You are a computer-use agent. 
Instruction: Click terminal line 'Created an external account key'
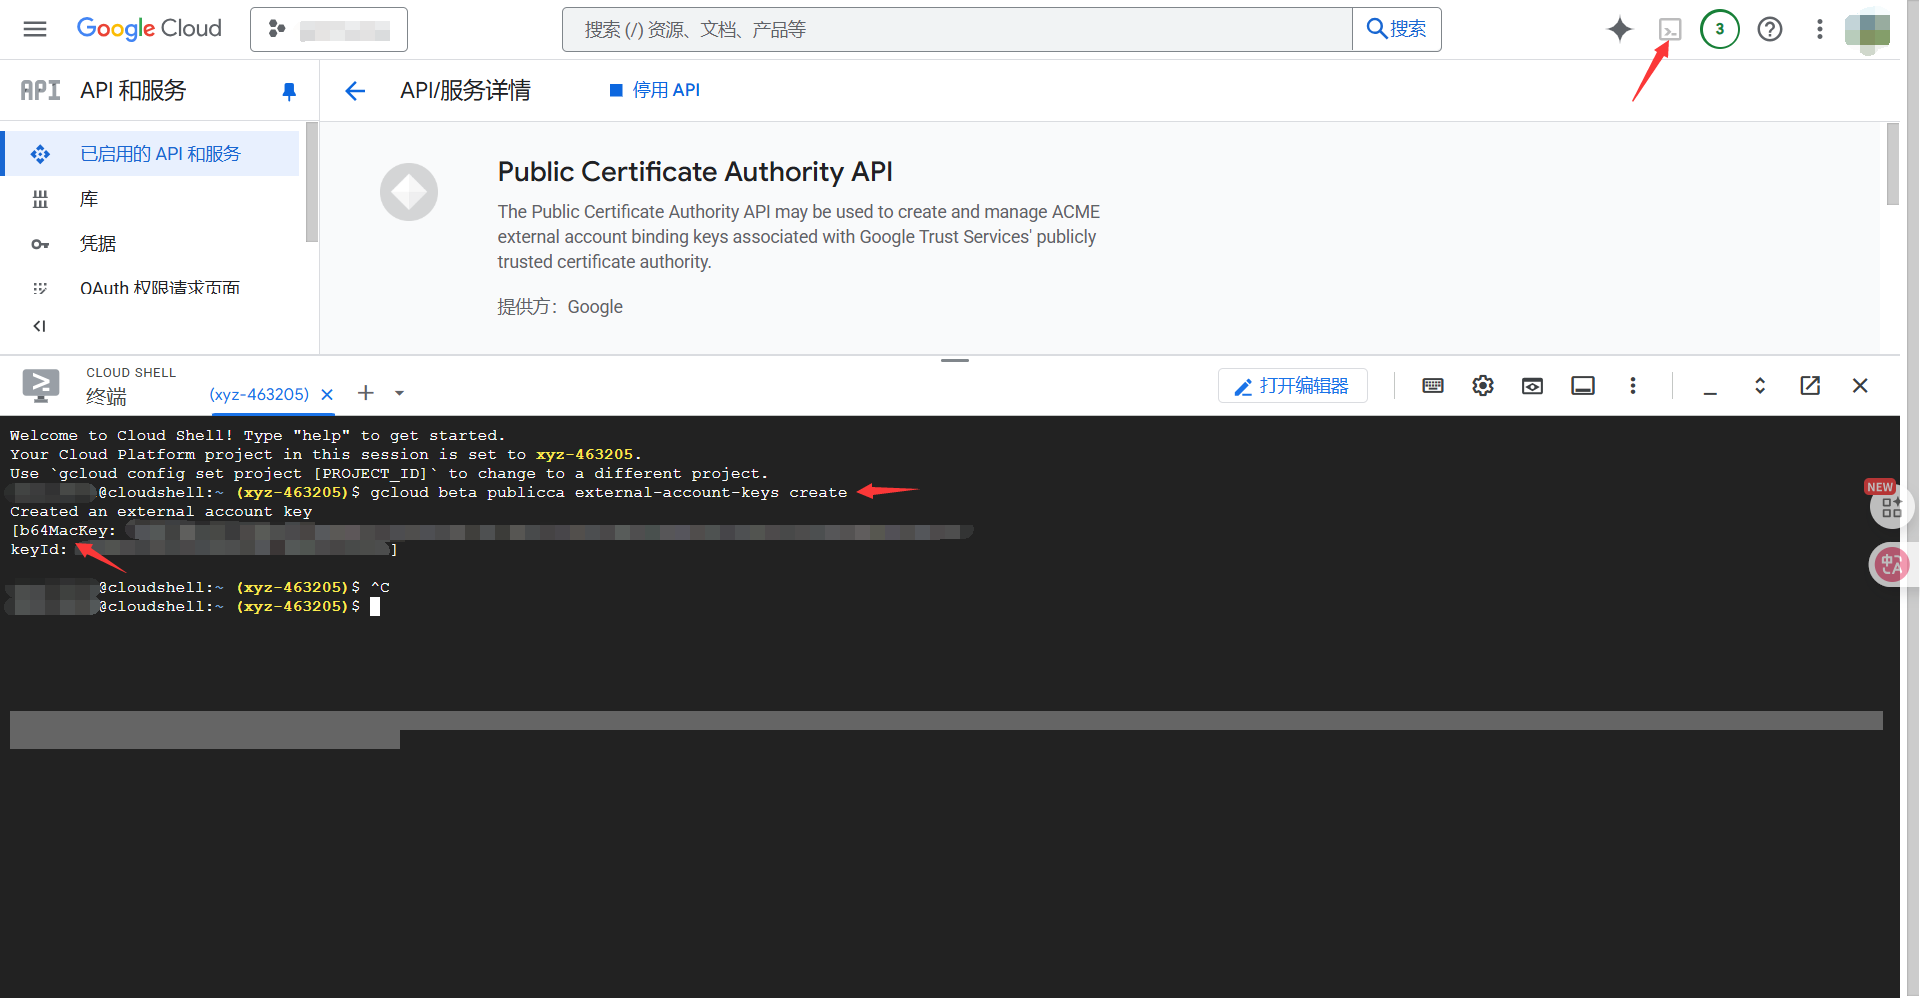coord(161,511)
